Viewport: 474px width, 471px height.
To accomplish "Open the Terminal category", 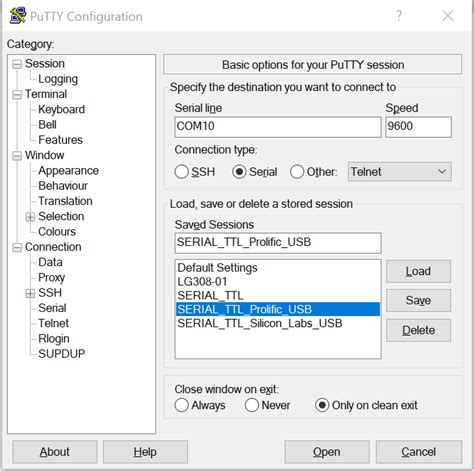I will click(46, 94).
